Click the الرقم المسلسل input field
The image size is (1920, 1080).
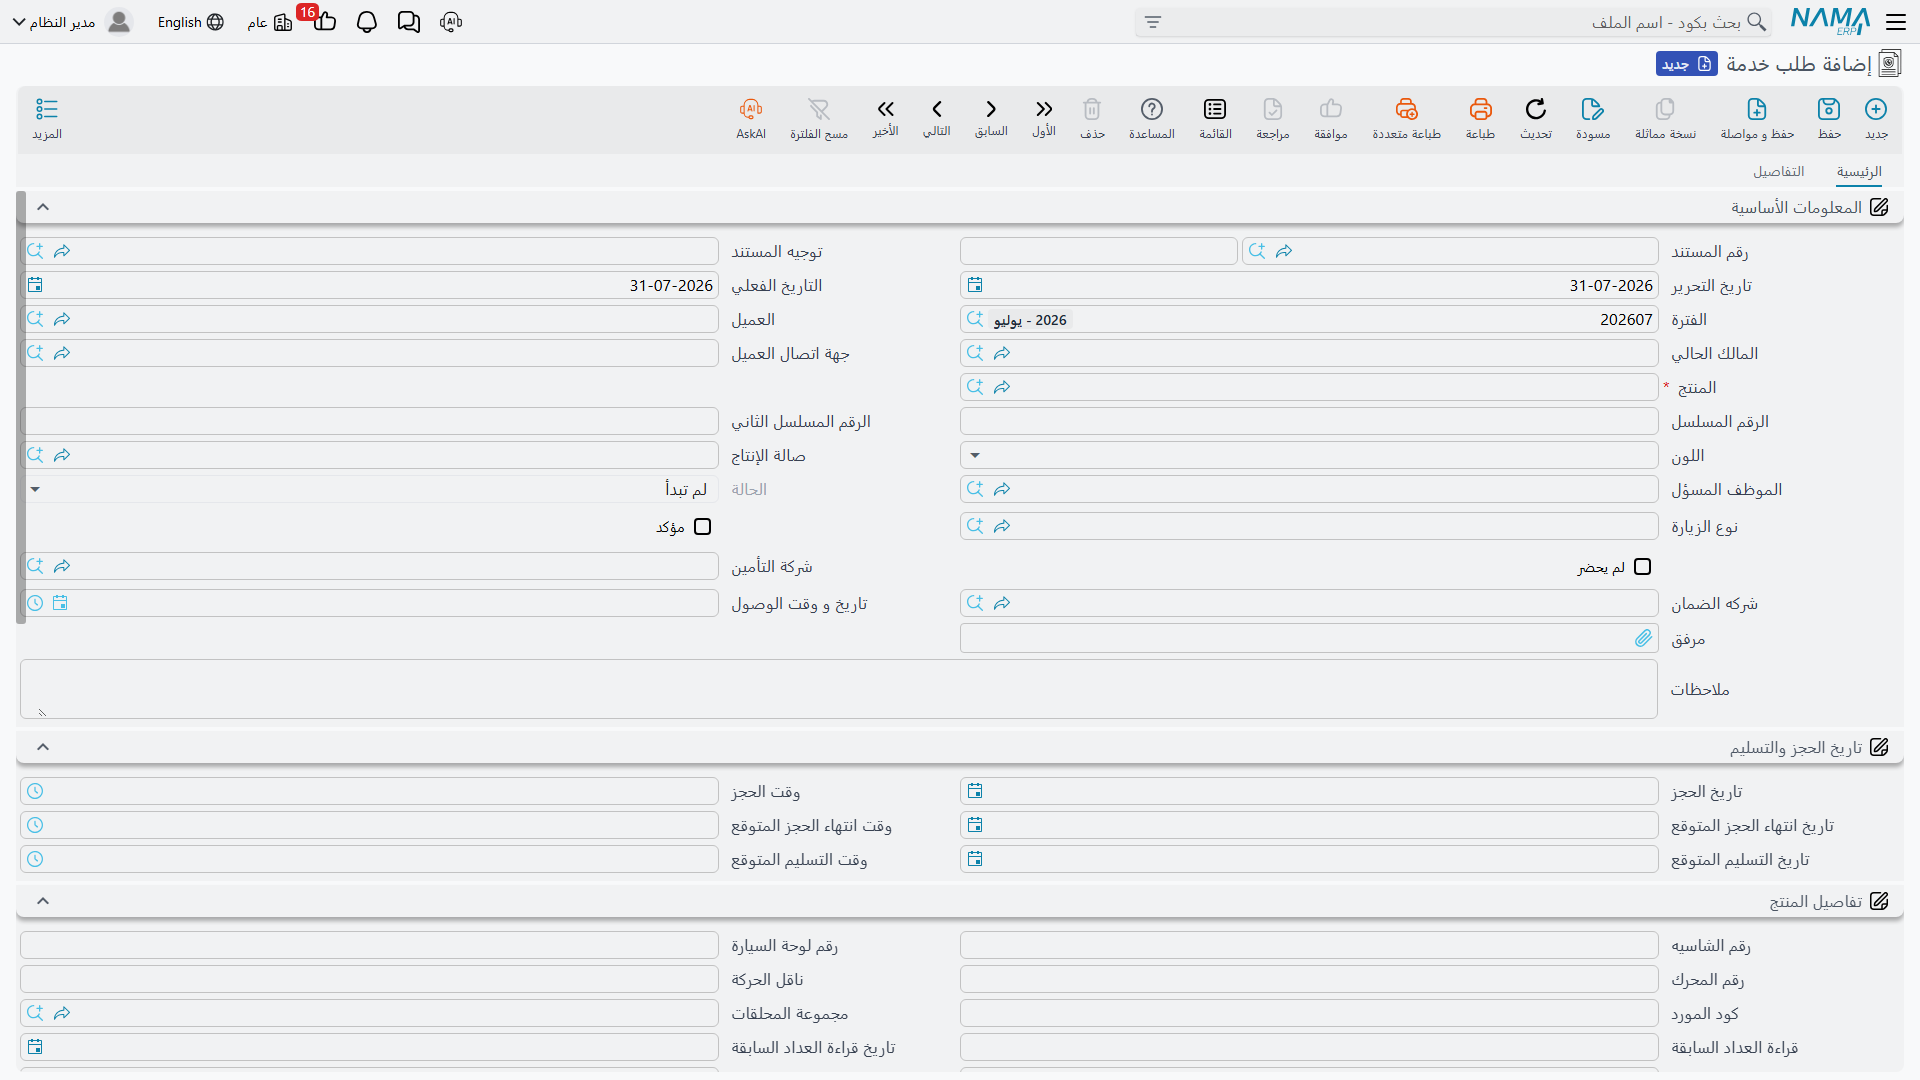point(1309,421)
